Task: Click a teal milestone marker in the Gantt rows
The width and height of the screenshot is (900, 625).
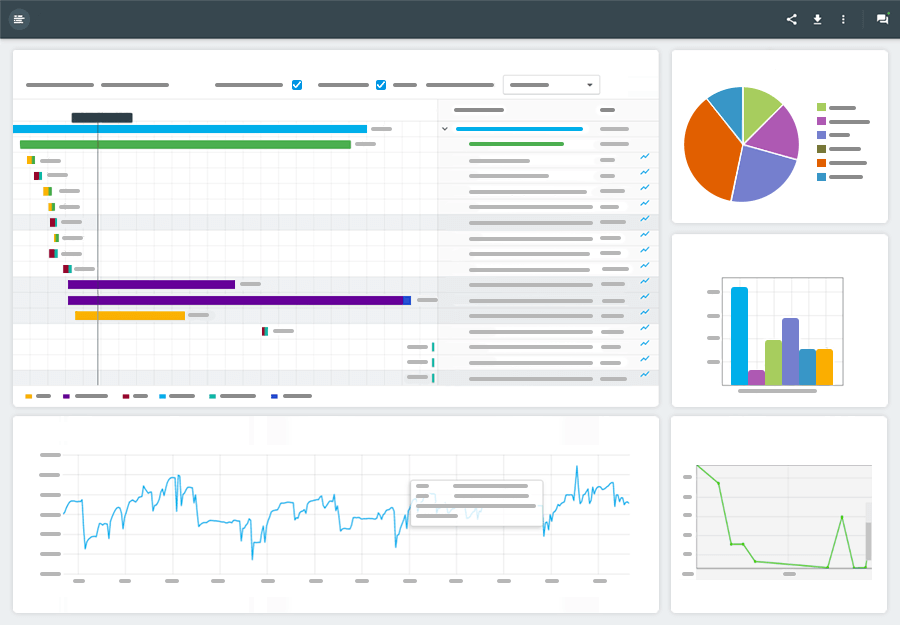Action: [x=433, y=345]
